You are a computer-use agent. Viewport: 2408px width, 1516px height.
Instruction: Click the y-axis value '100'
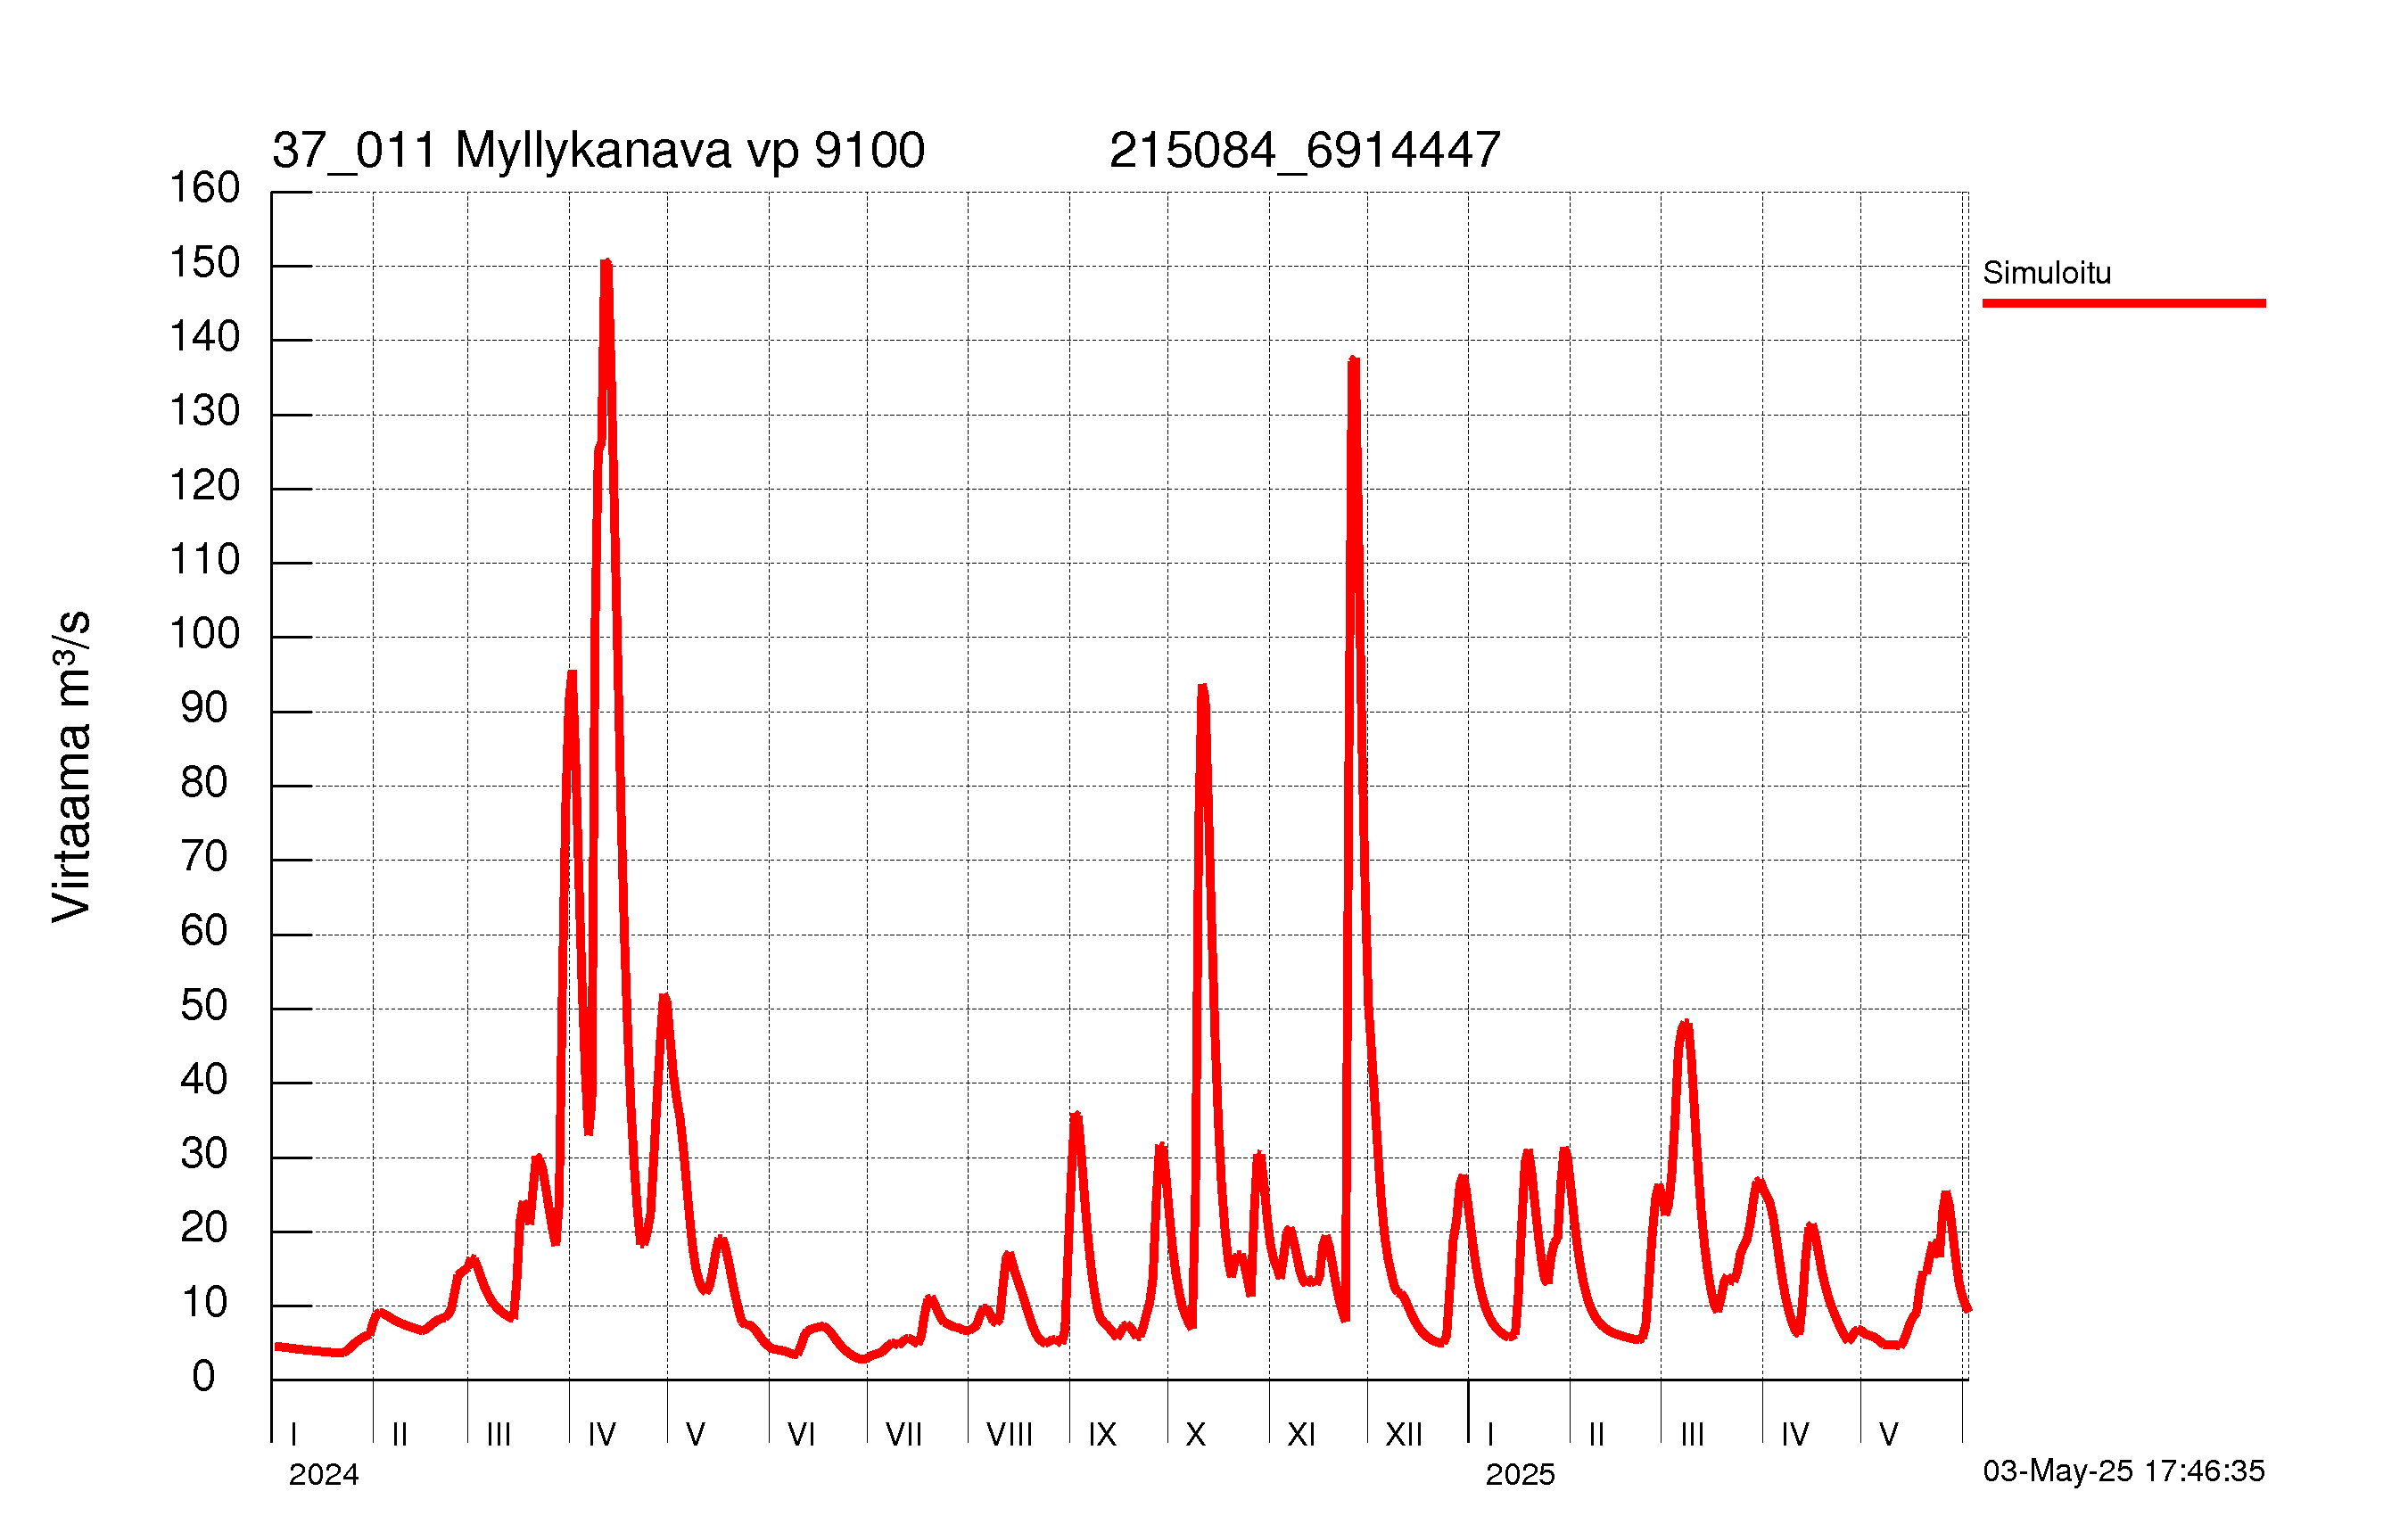[205, 634]
